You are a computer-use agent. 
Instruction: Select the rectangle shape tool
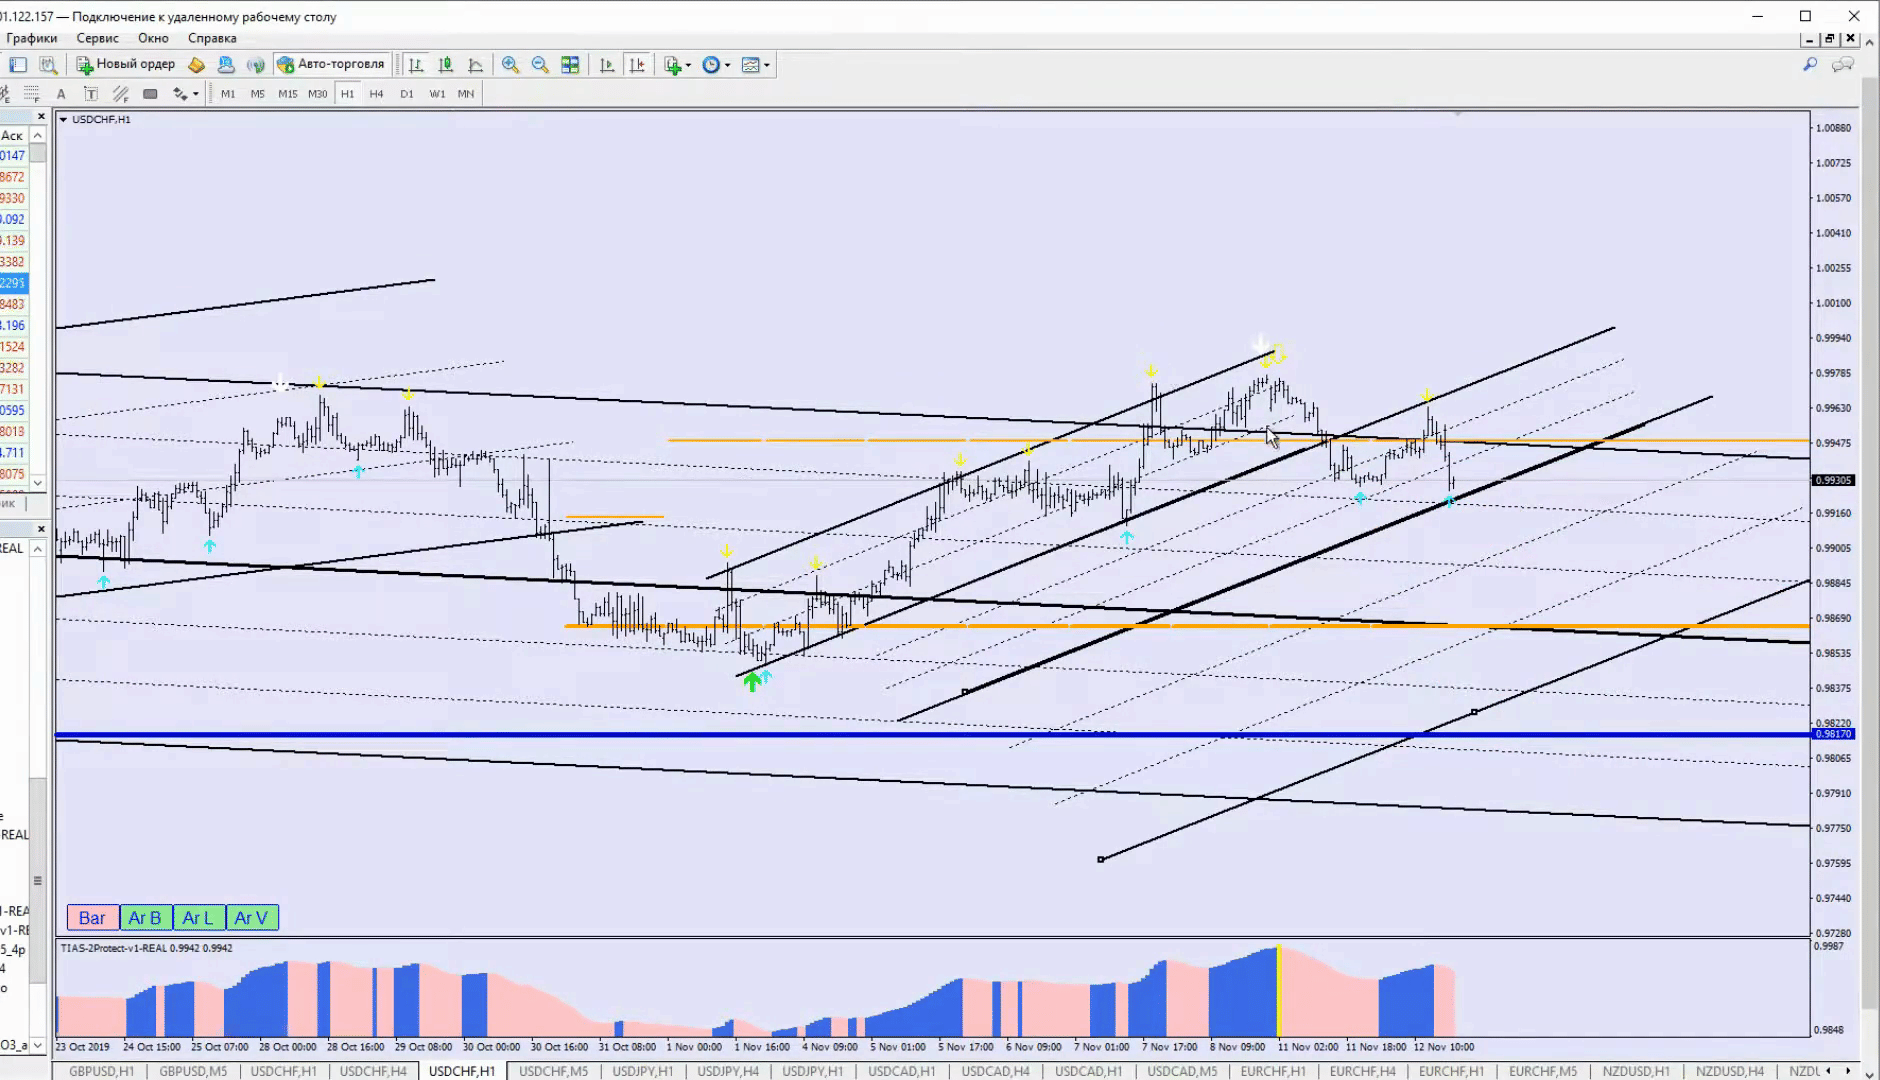[150, 94]
